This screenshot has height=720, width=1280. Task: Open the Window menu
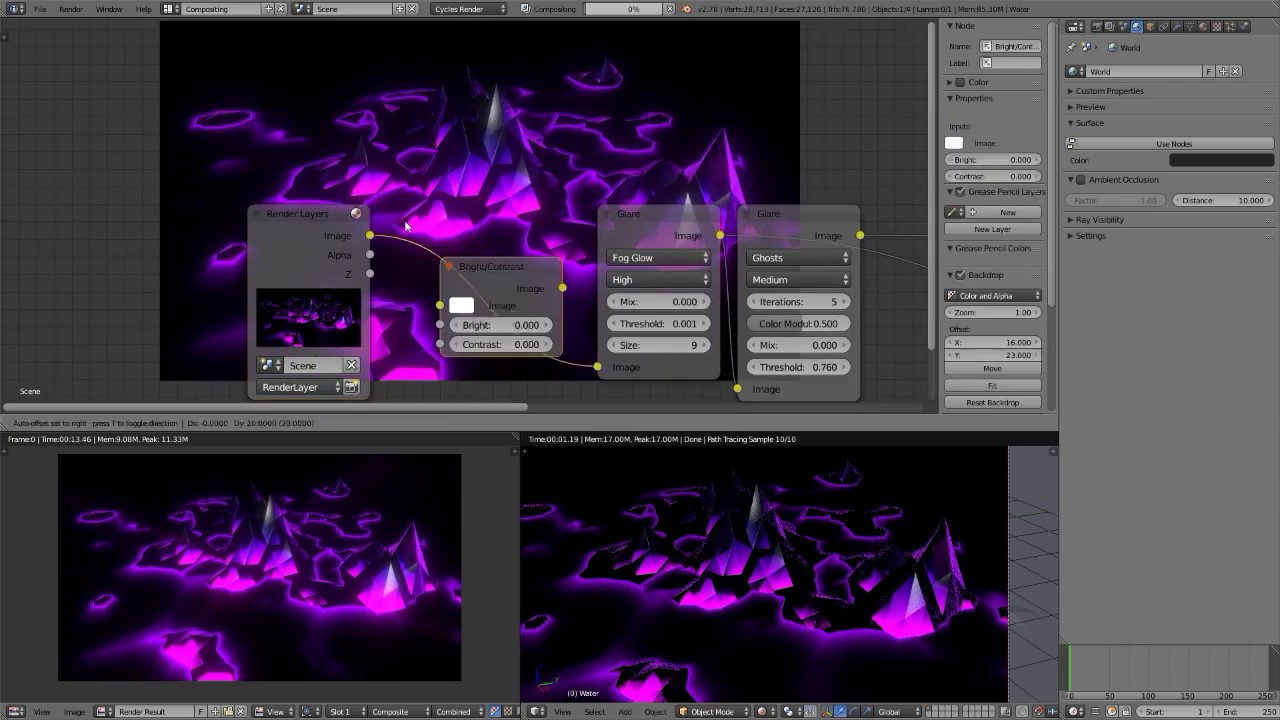(109, 9)
